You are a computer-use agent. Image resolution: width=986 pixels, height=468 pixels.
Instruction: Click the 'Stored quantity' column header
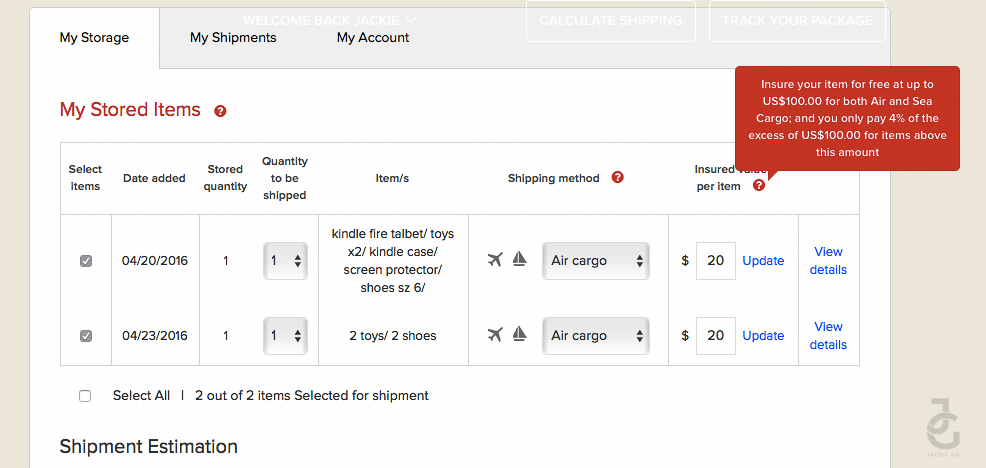click(225, 178)
